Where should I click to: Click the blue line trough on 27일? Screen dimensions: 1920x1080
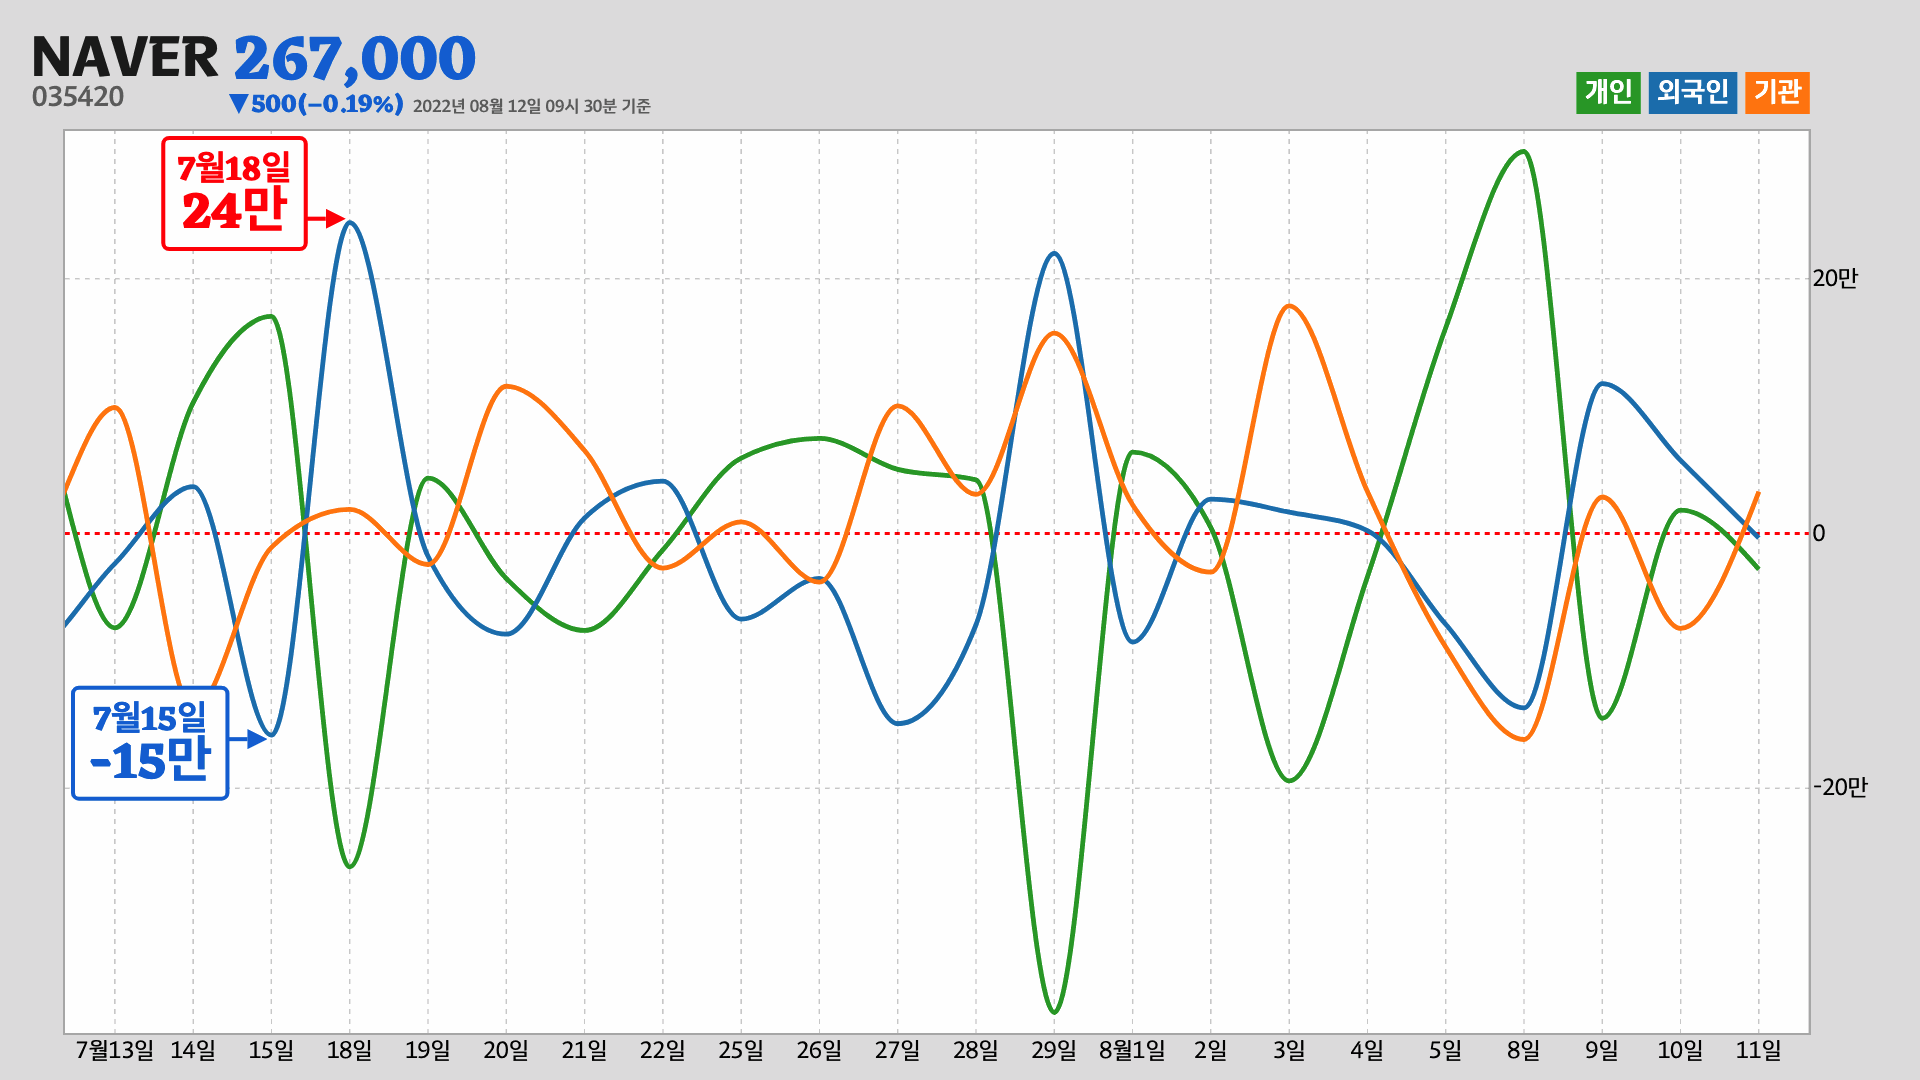tap(898, 723)
